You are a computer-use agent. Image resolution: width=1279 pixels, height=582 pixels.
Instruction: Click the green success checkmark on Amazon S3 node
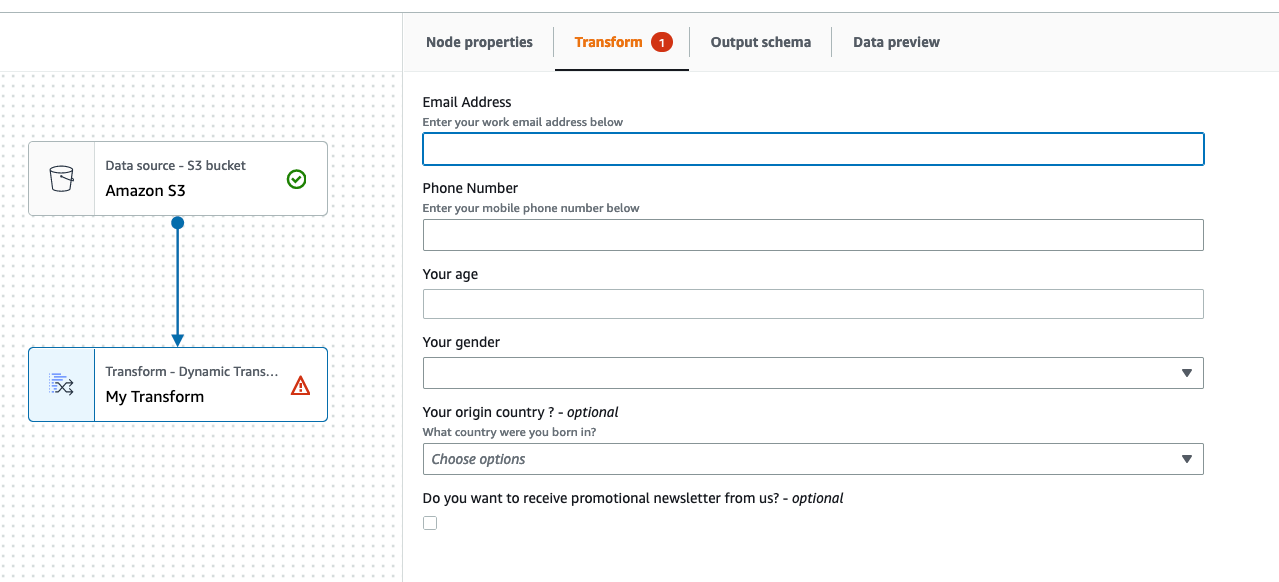pos(297,179)
